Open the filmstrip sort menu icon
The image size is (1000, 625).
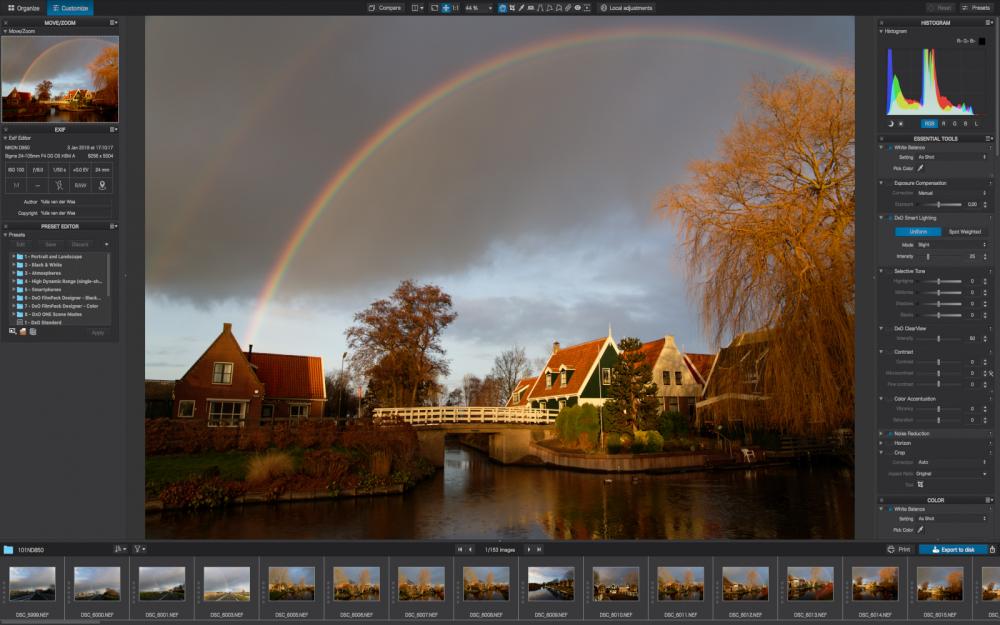(x=120, y=549)
